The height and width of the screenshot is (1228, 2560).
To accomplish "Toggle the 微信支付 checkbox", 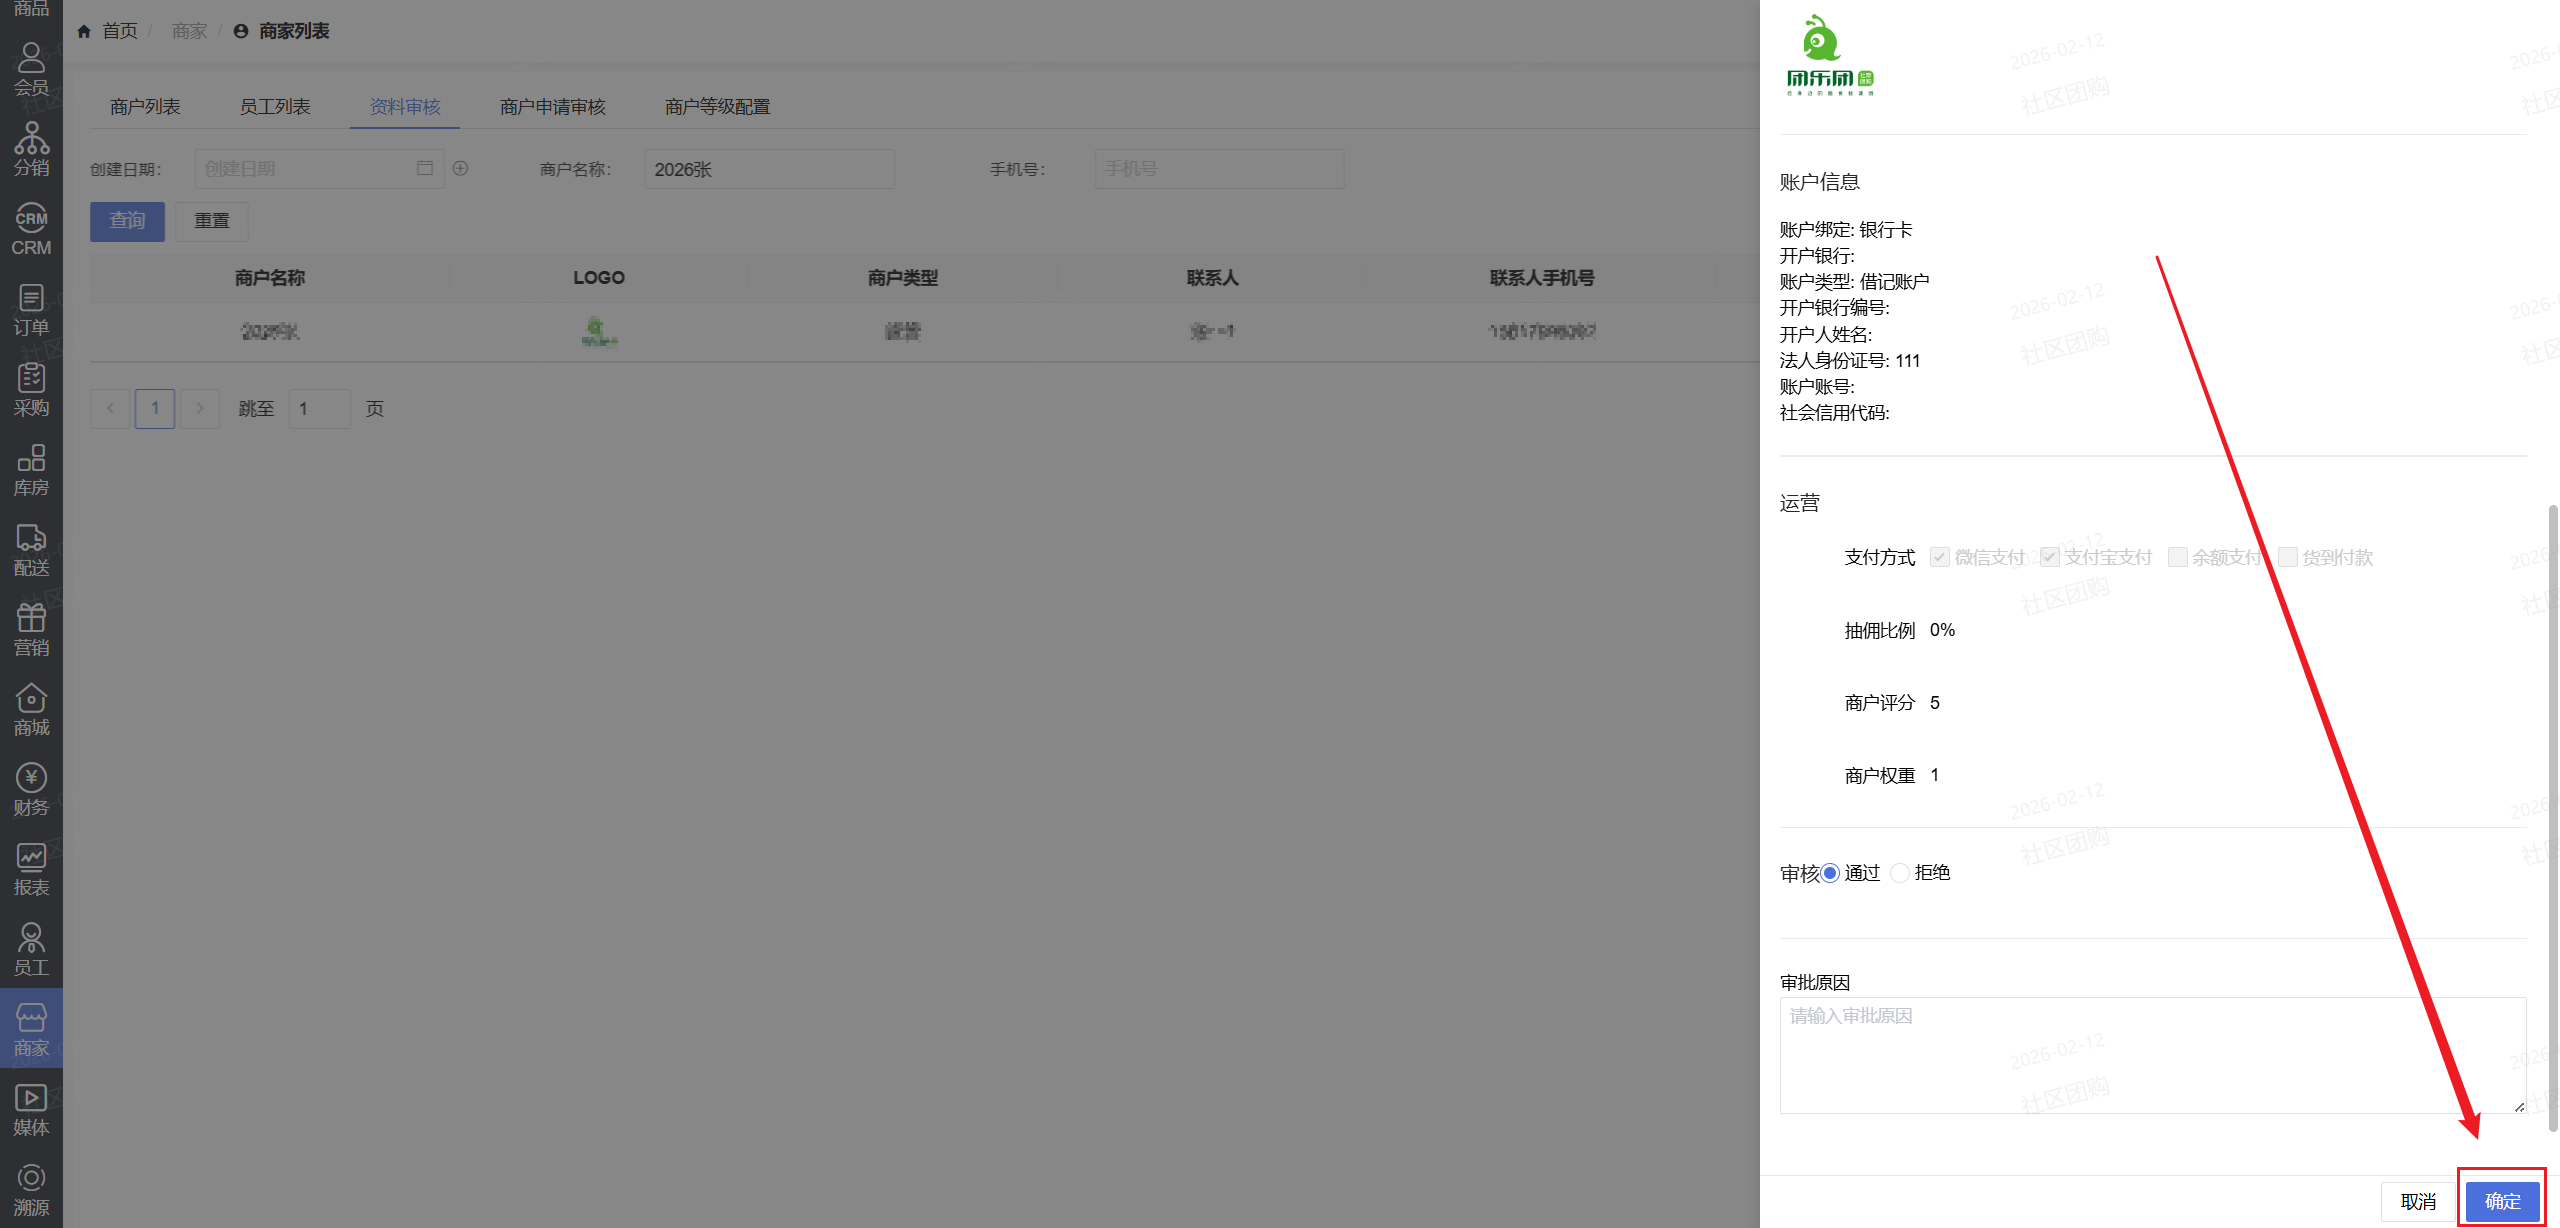I will pyautogui.click(x=1940, y=557).
